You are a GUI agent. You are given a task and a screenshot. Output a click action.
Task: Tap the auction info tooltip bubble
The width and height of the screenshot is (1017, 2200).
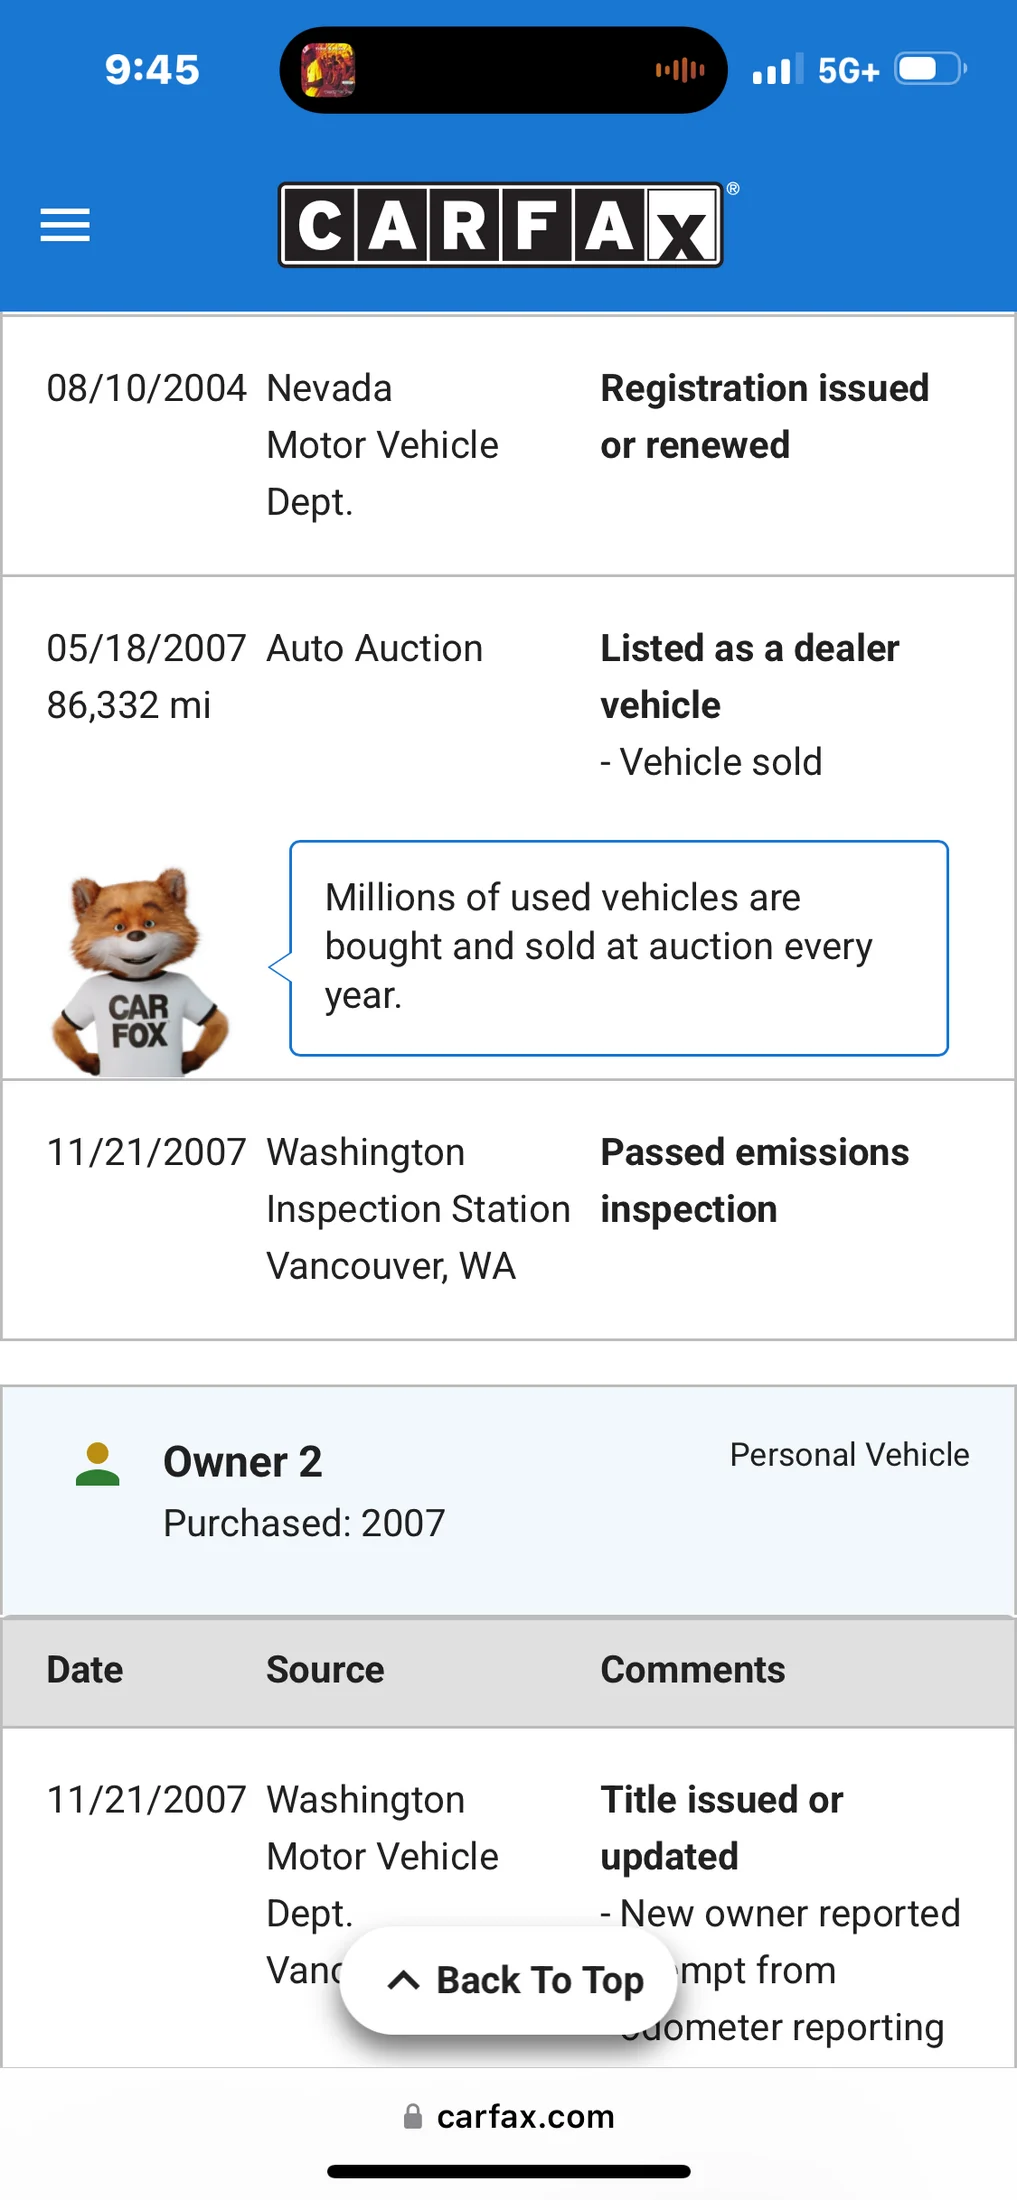[x=618, y=948]
